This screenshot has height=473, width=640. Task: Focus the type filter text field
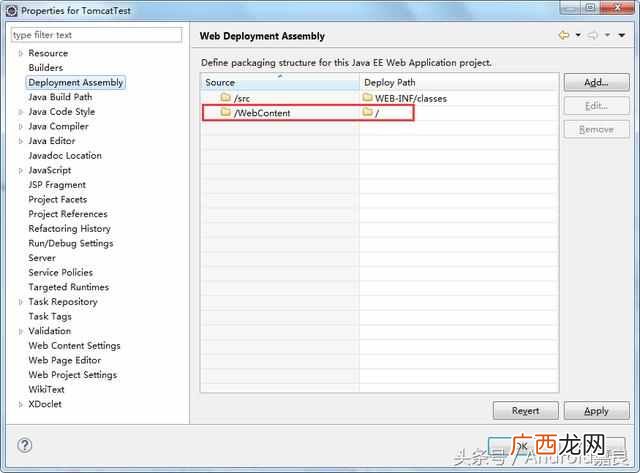[96, 35]
